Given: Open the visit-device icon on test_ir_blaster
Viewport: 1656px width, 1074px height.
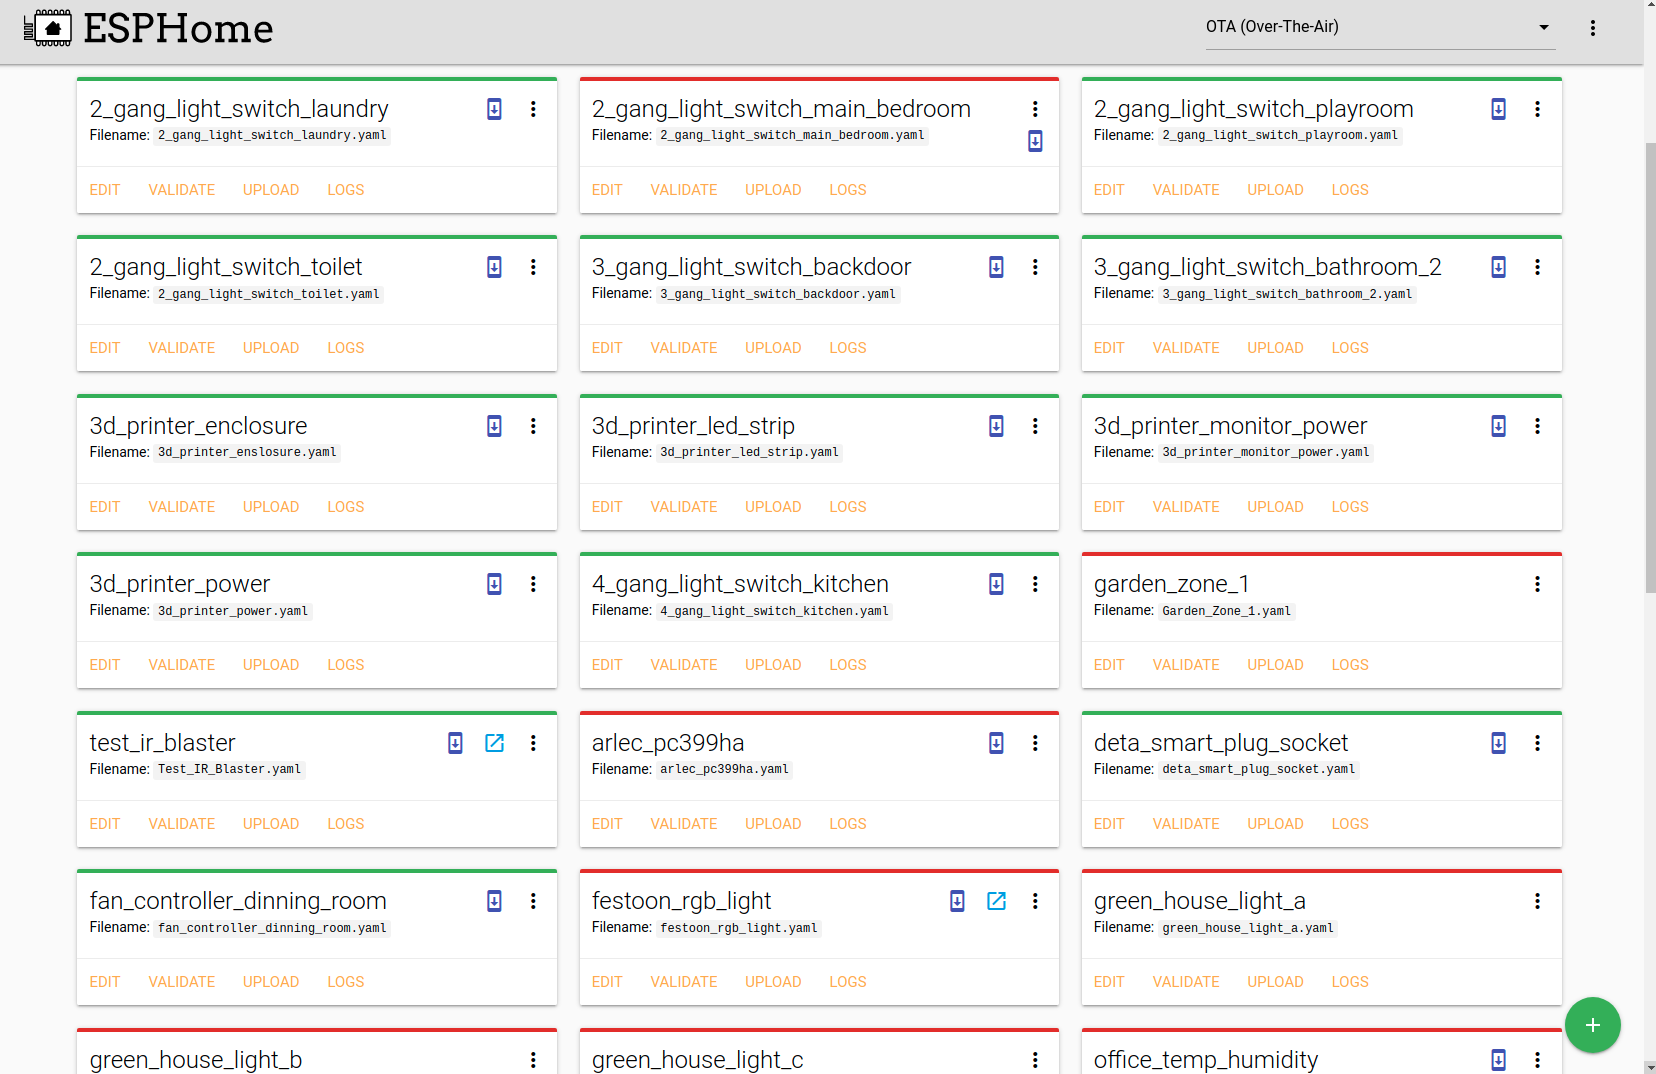Looking at the screenshot, I should [495, 743].
